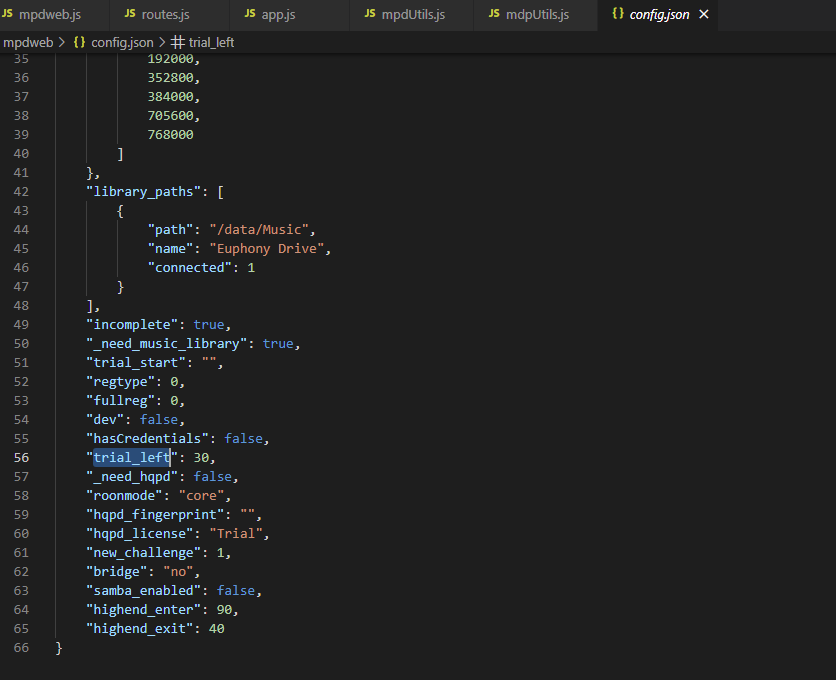Select the app.js editor tab
836x680 pixels.
pos(278,14)
